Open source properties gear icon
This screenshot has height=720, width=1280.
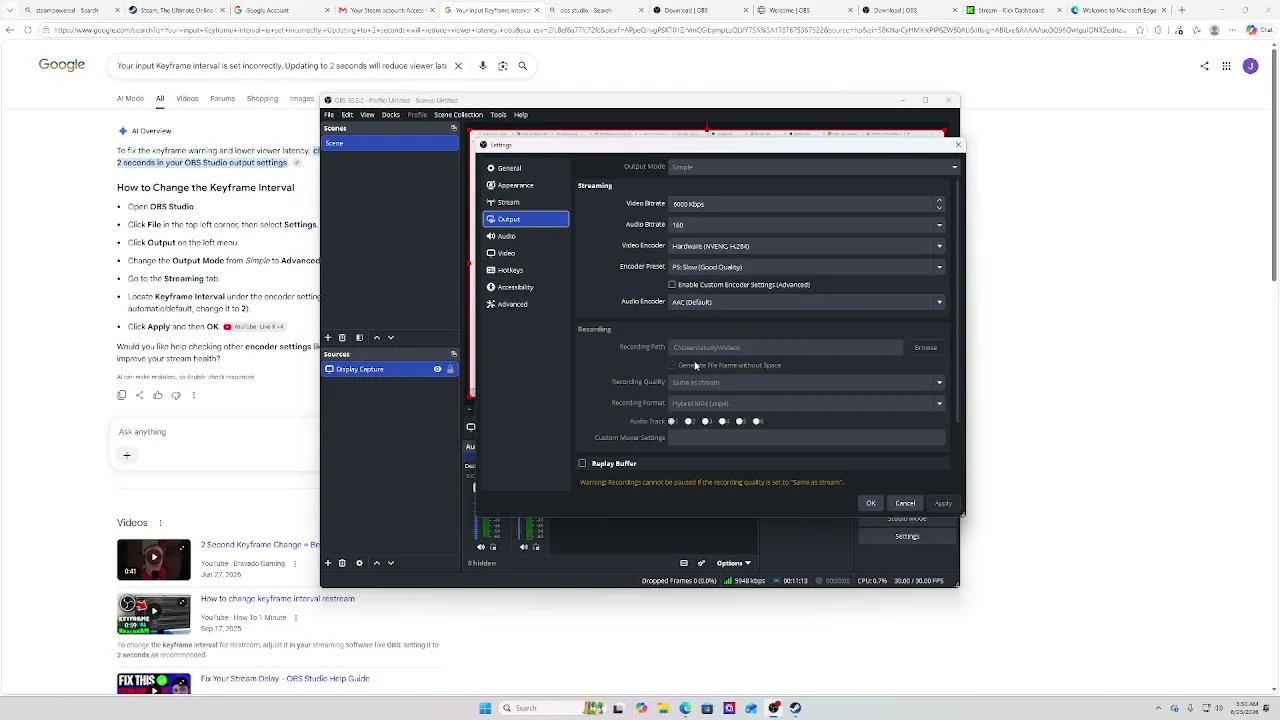click(359, 563)
